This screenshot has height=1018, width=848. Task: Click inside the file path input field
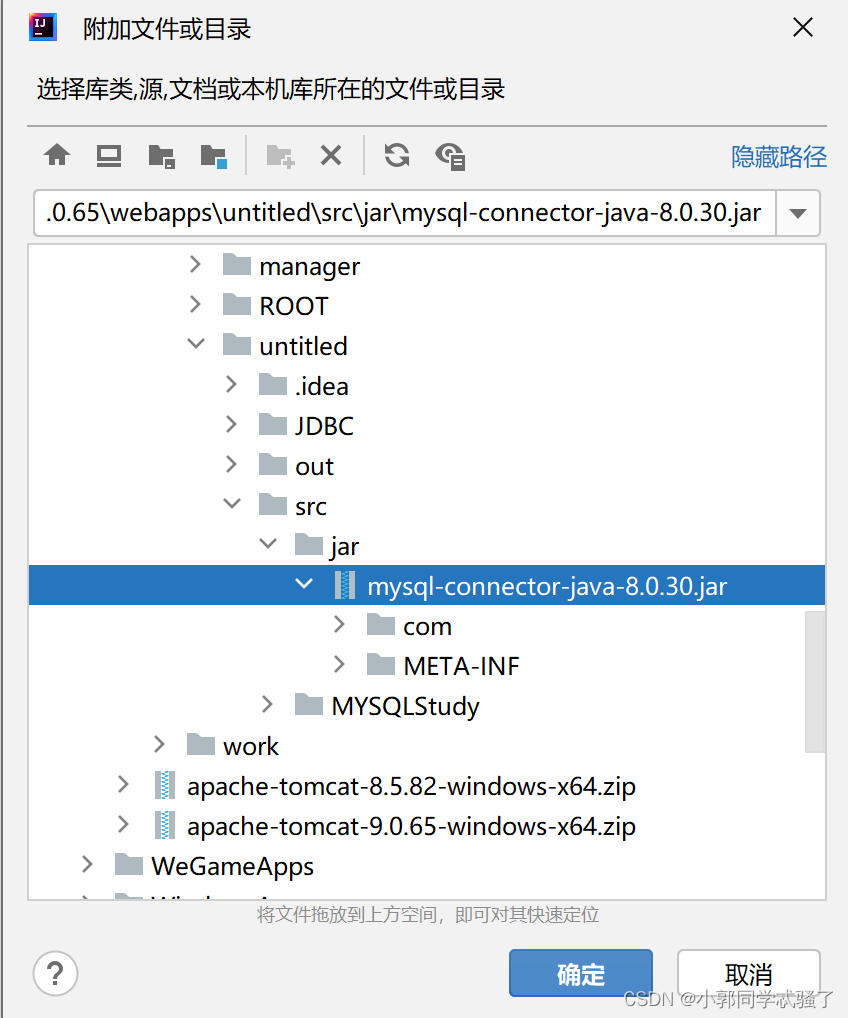[400, 213]
